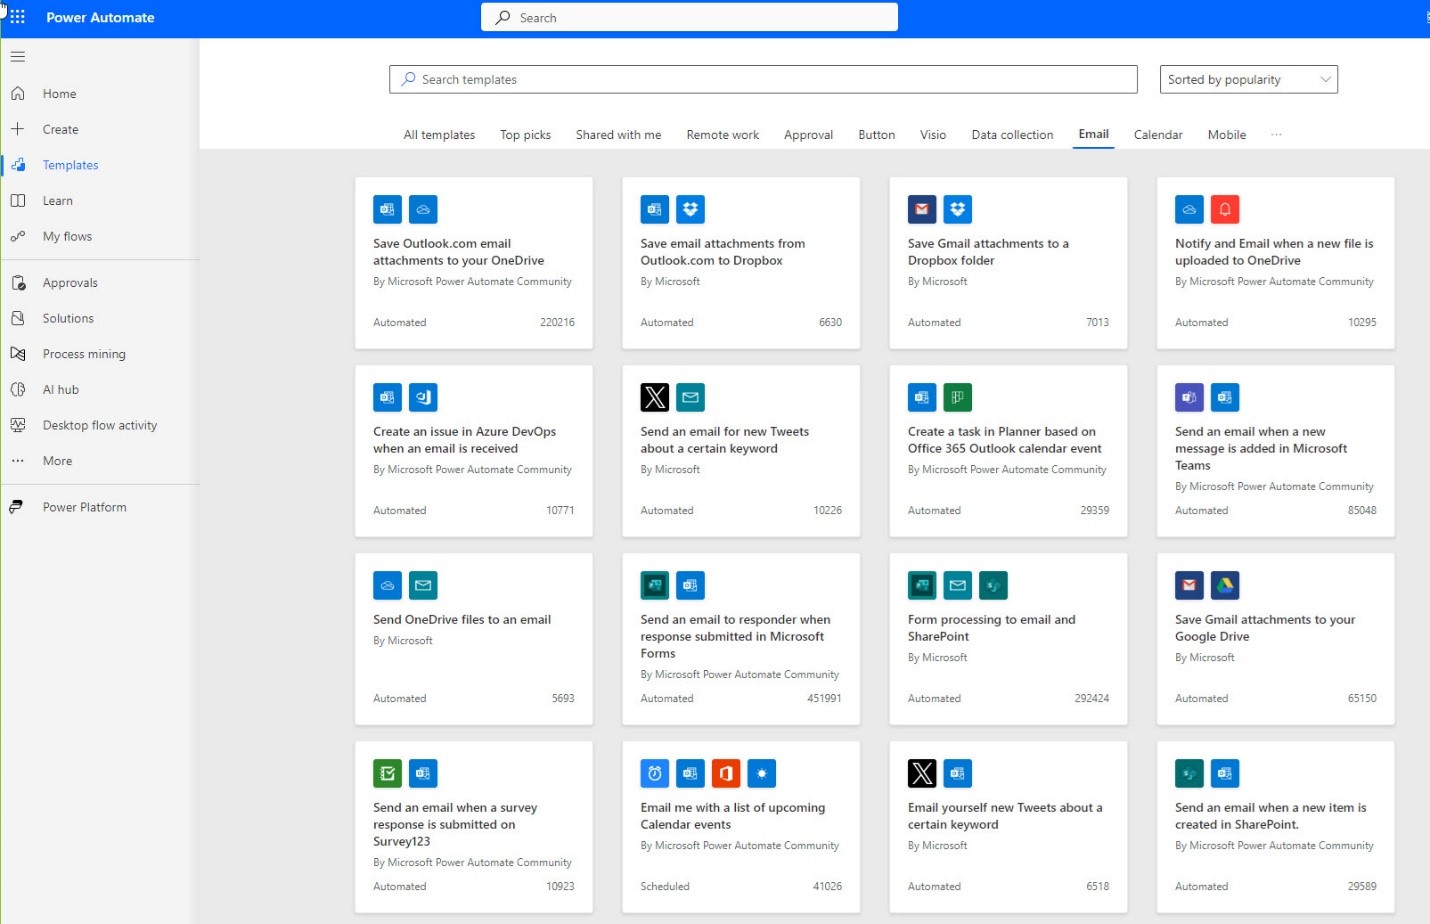Image resolution: width=1430 pixels, height=924 pixels.
Task: Click the Gmail icon on the Dropbox folder template
Action: [x=921, y=209]
